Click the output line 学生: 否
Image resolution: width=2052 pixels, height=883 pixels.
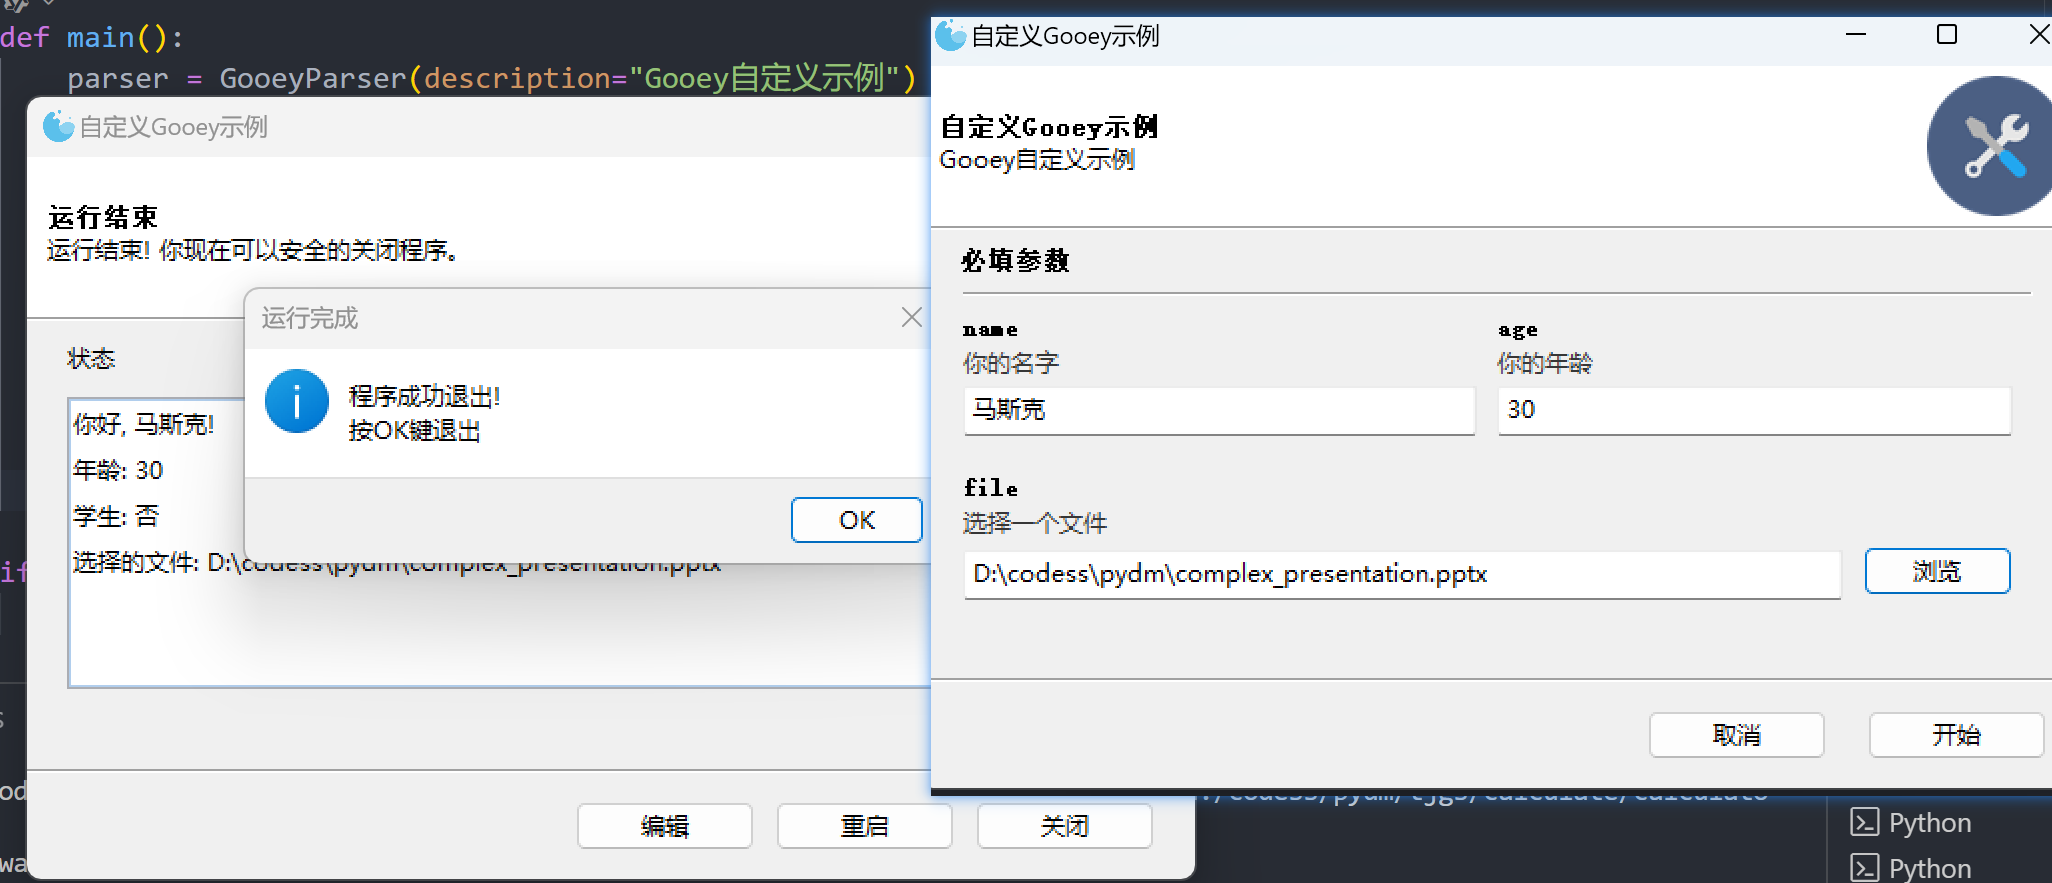(x=116, y=516)
